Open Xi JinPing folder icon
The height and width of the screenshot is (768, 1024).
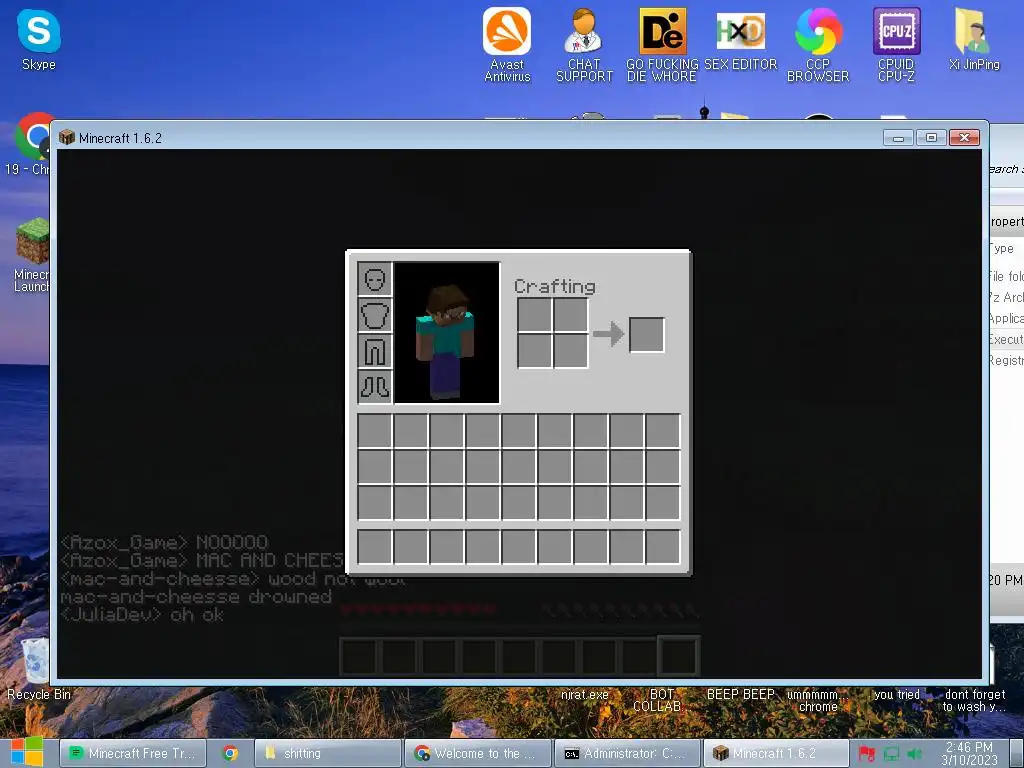pos(974,39)
